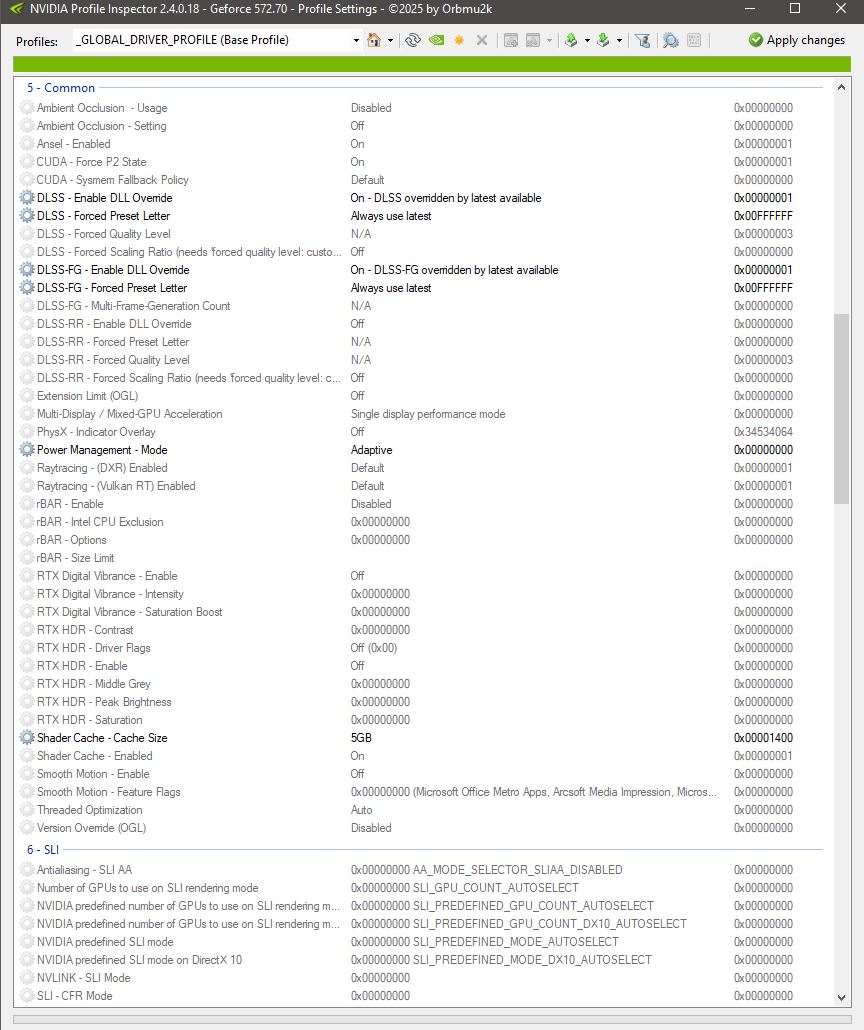
Task: Collapse the '5 - Common' group header
Action: coord(60,88)
